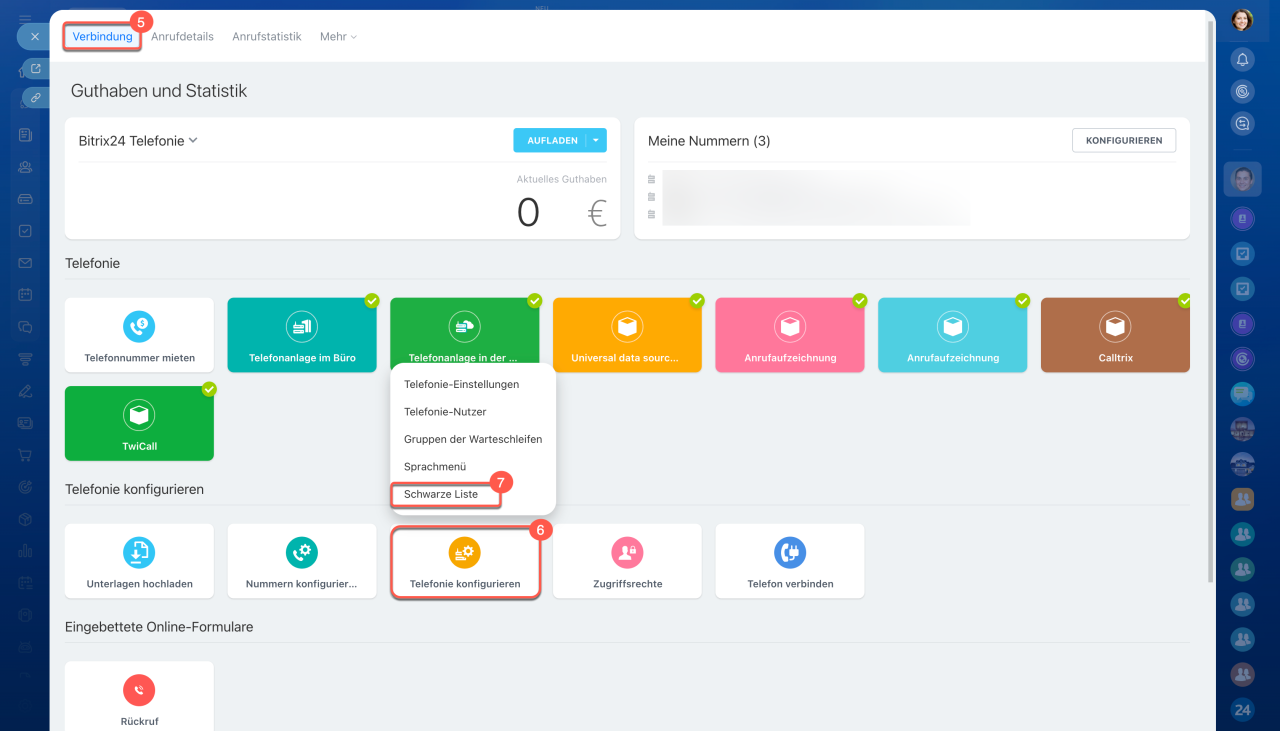Open the Aufladen button dropdown arrow
1280x731 pixels.
click(x=596, y=141)
